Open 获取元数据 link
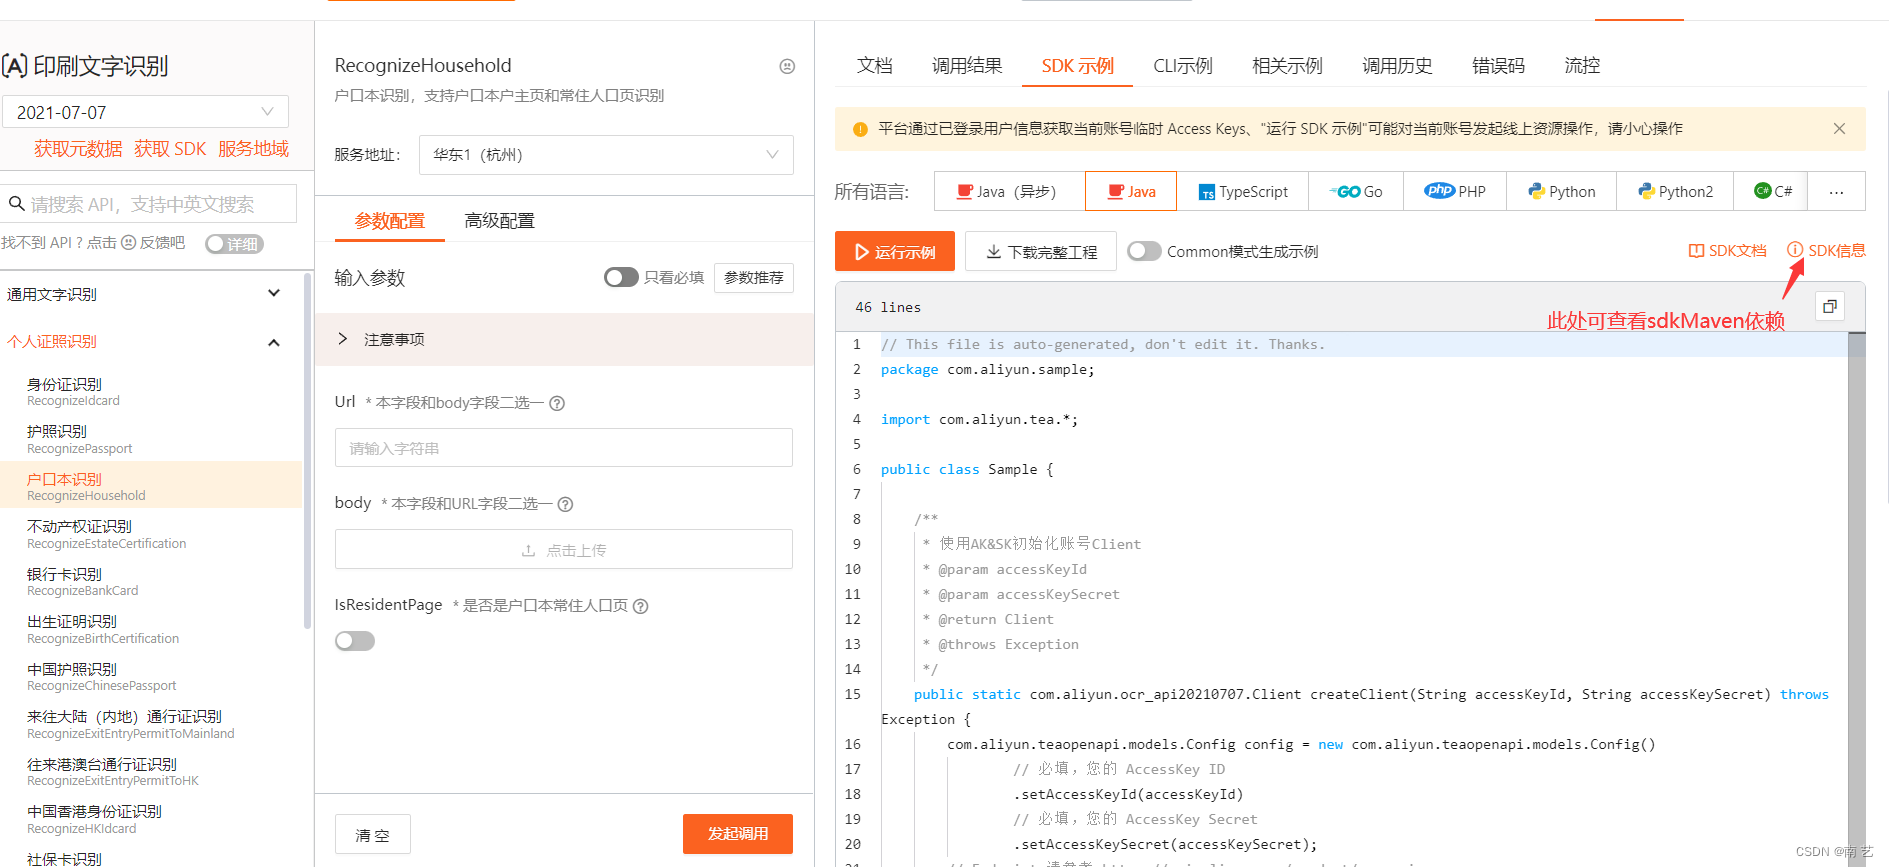Screen dimensions: 1889x867 (x=78, y=149)
